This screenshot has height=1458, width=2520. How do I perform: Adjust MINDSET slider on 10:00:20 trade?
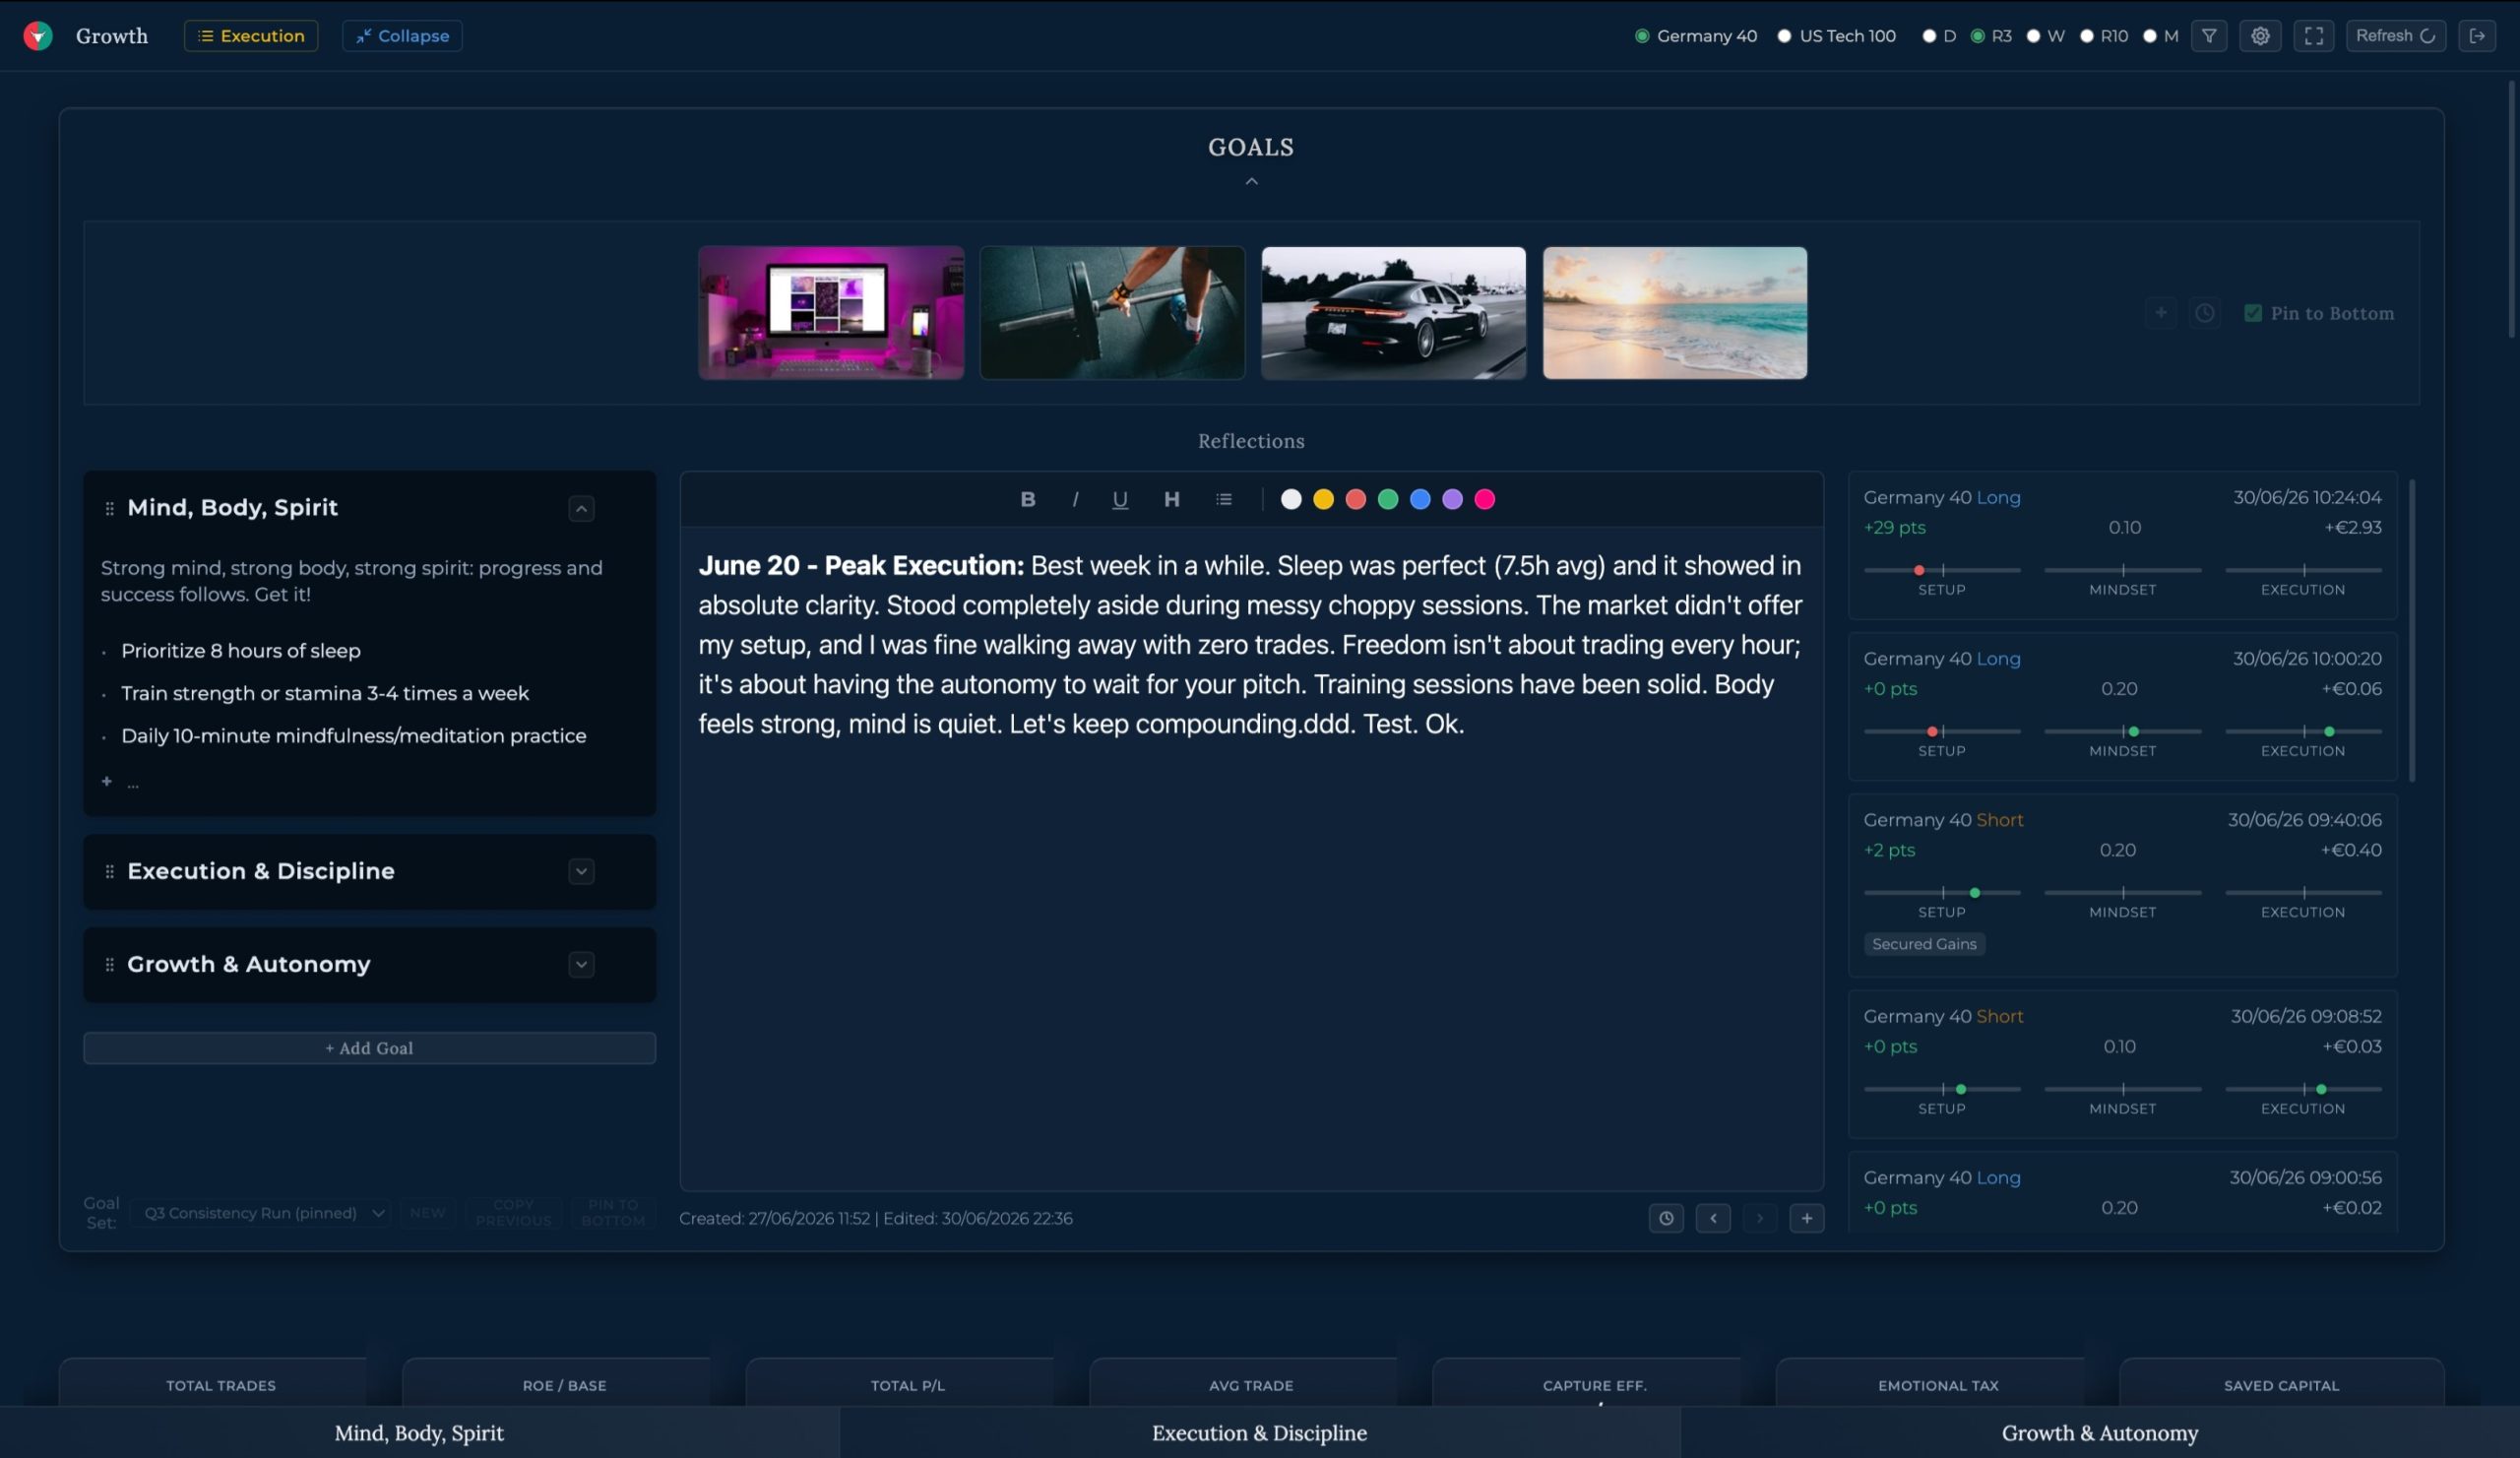click(2122, 731)
